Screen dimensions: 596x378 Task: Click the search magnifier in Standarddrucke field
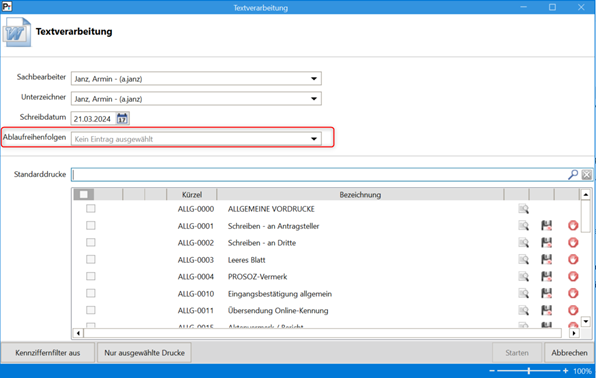(x=573, y=175)
